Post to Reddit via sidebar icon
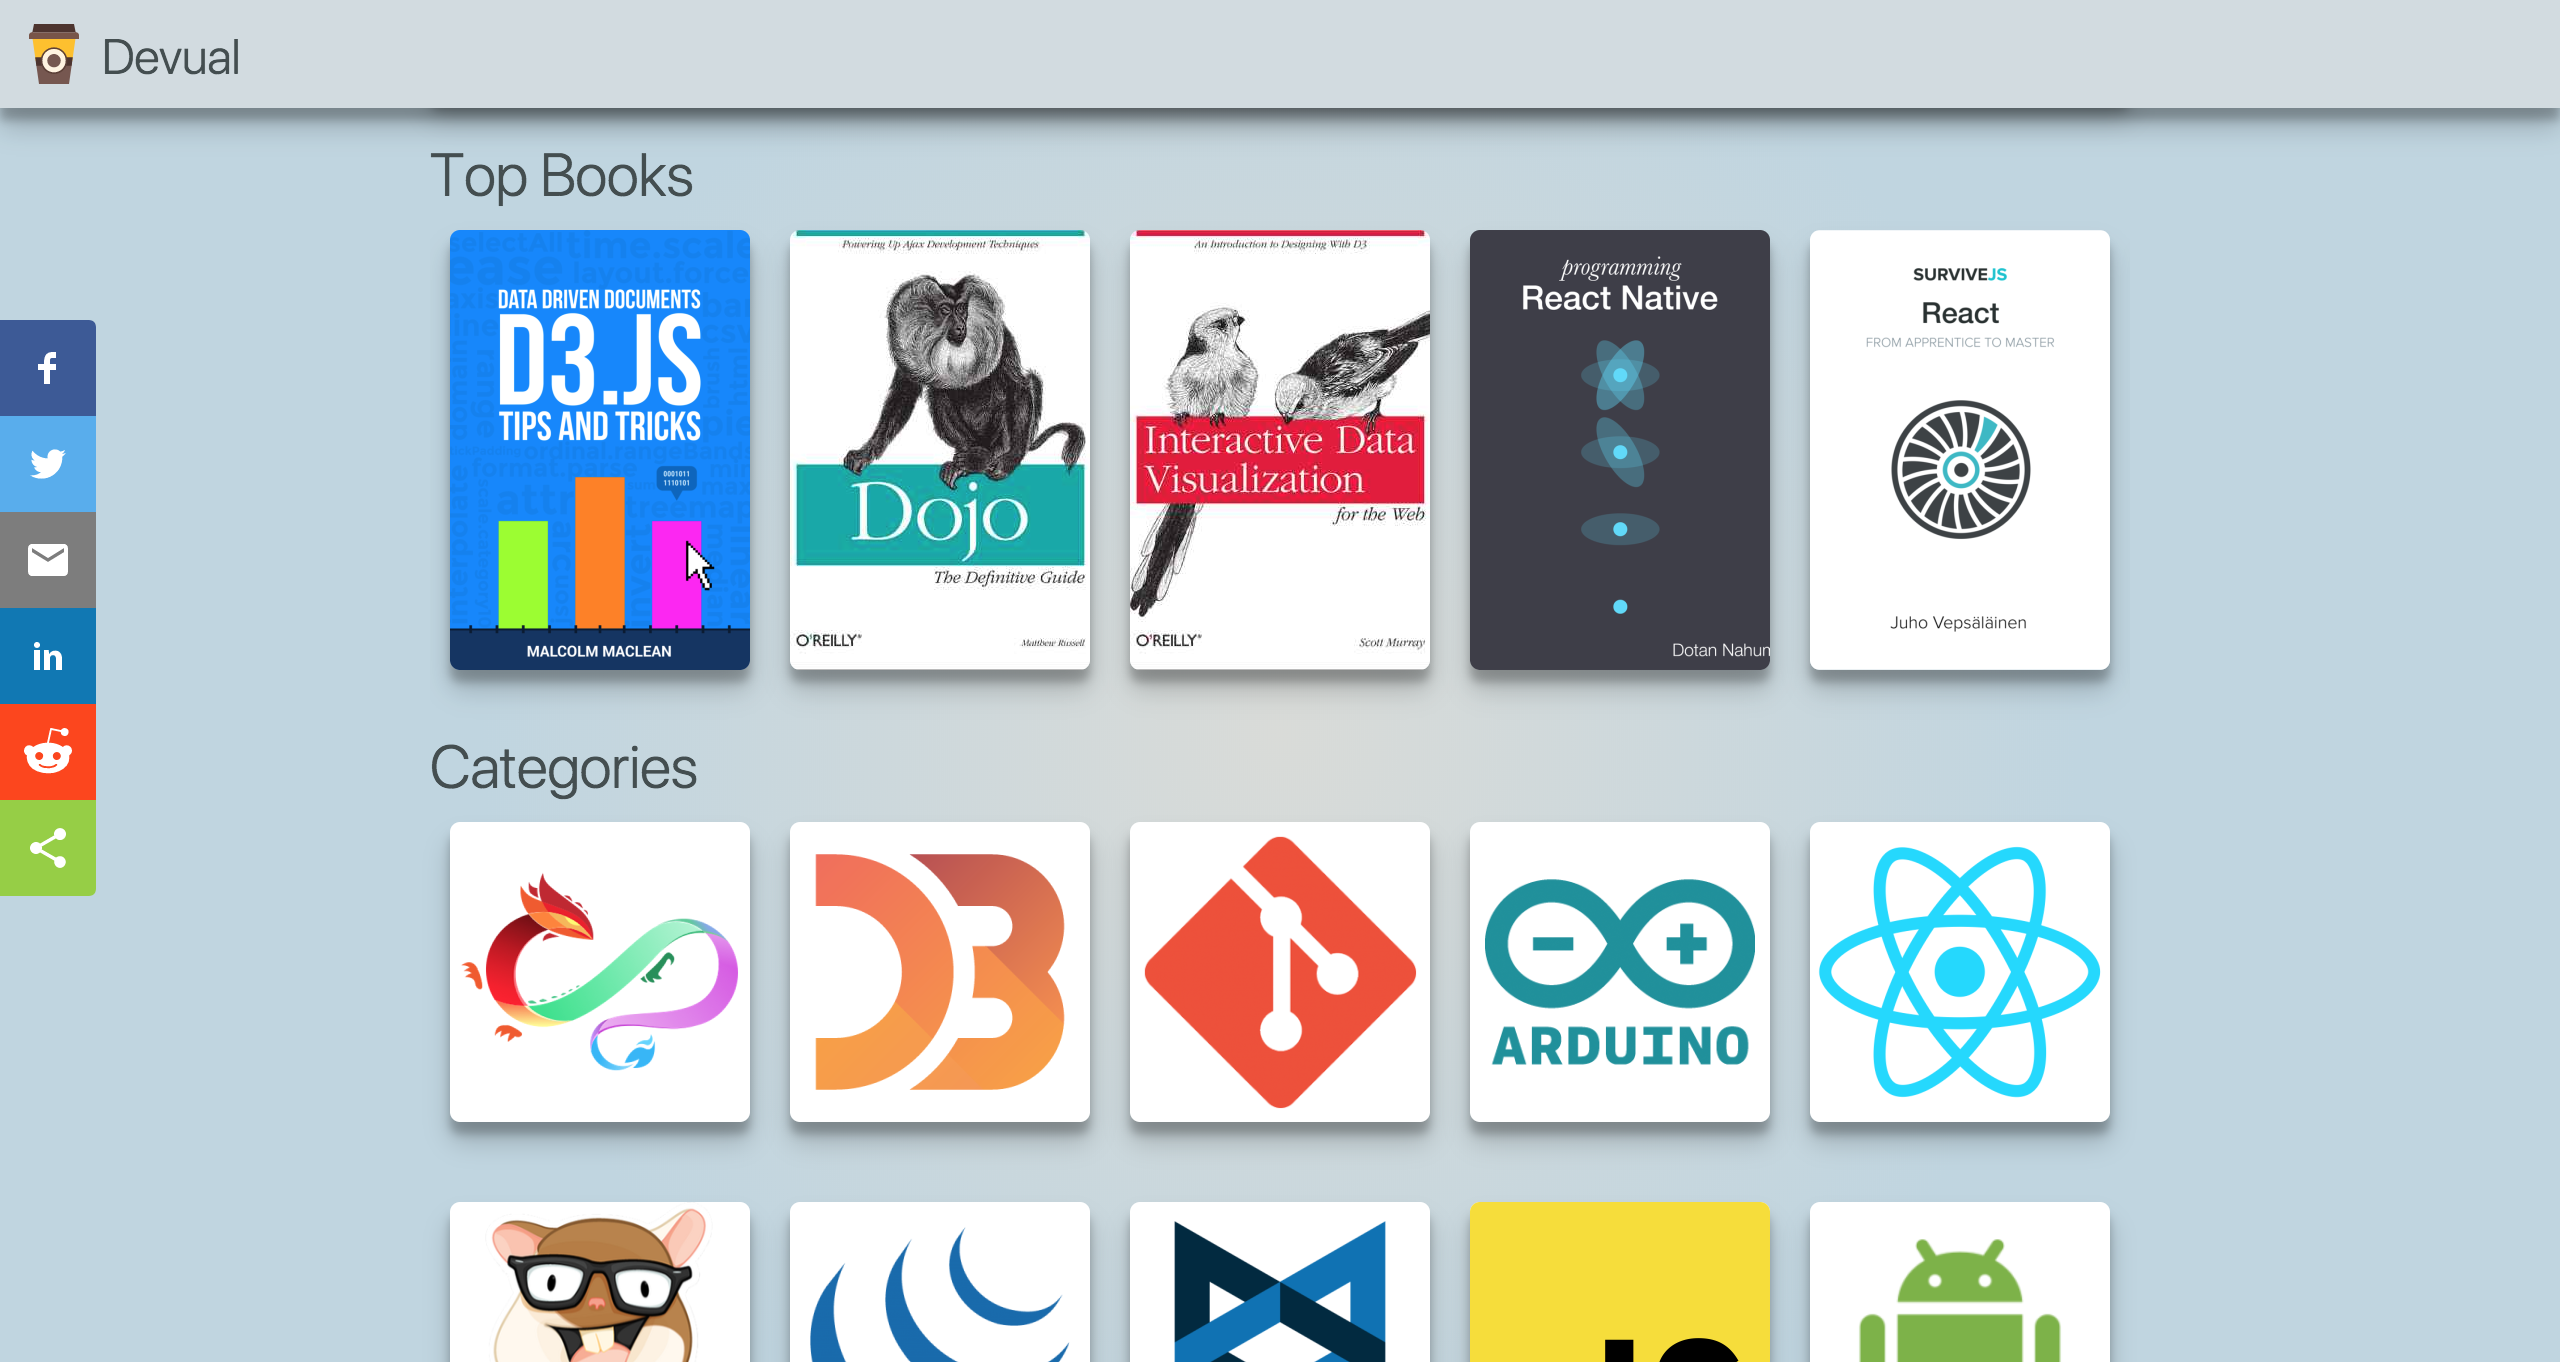Image resolution: width=2560 pixels, height=1362 pixels. pos(47,752)
